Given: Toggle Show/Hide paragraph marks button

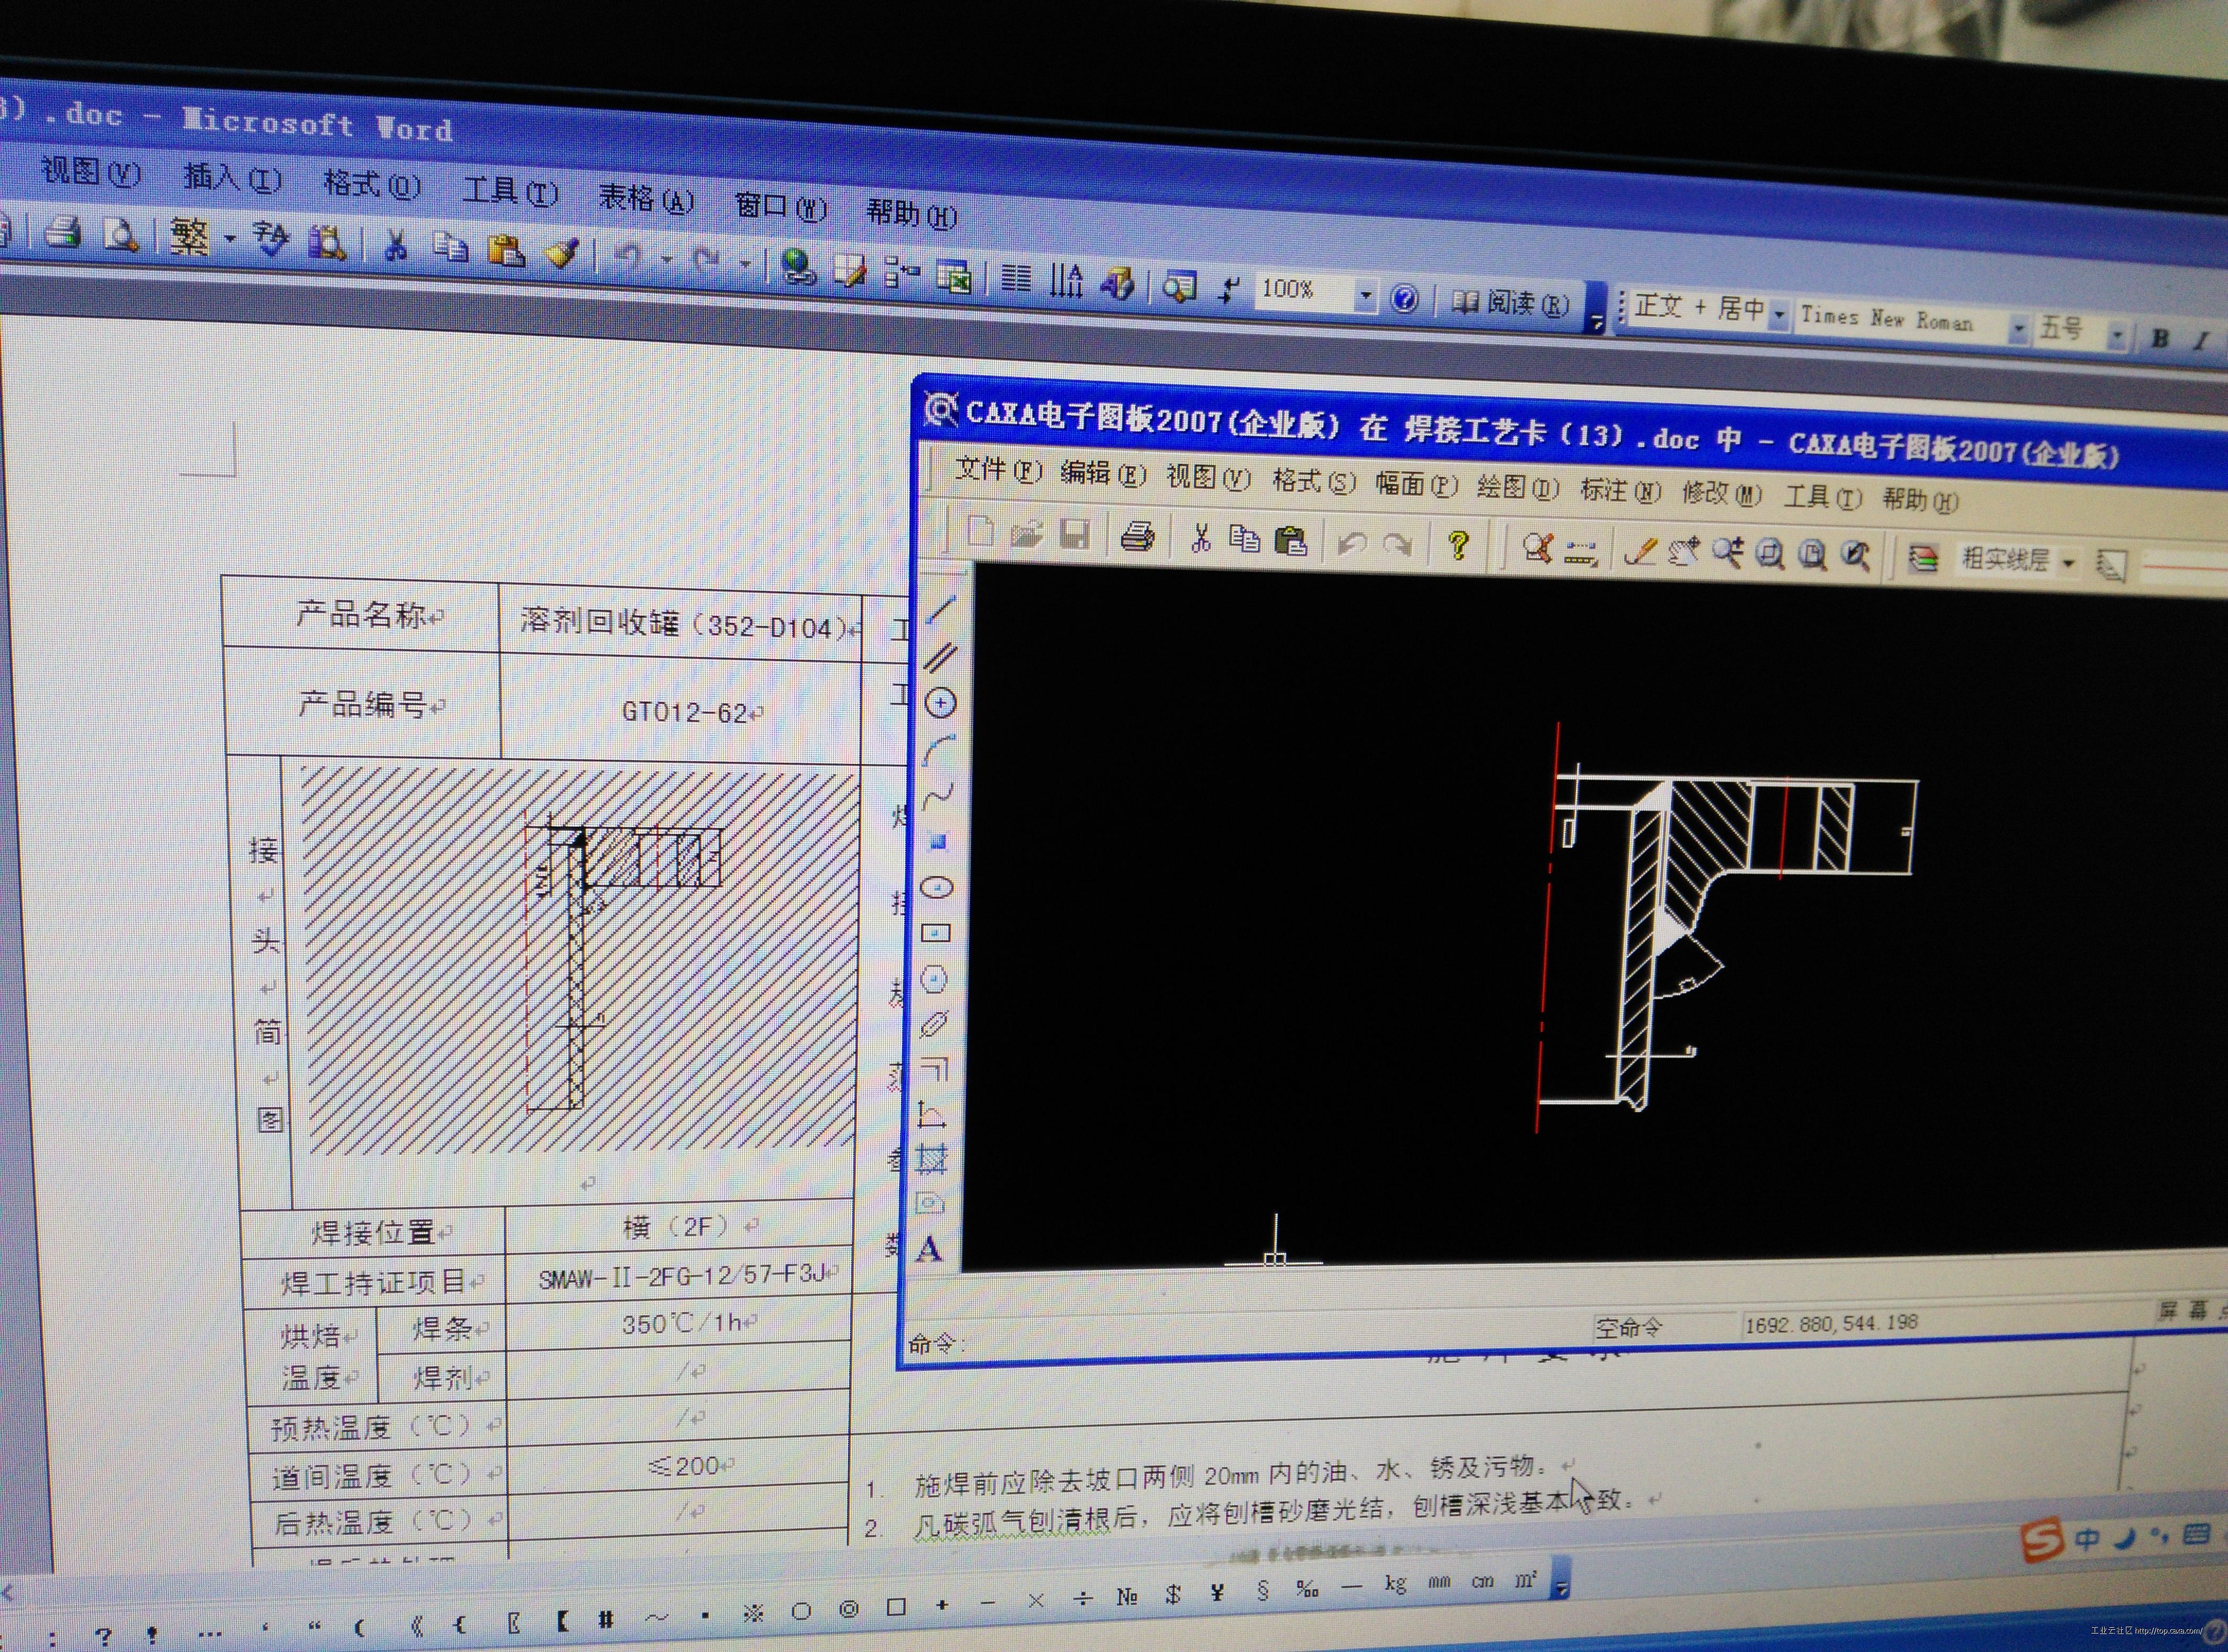Looking at the screenshot, I should pos(1229,290).
